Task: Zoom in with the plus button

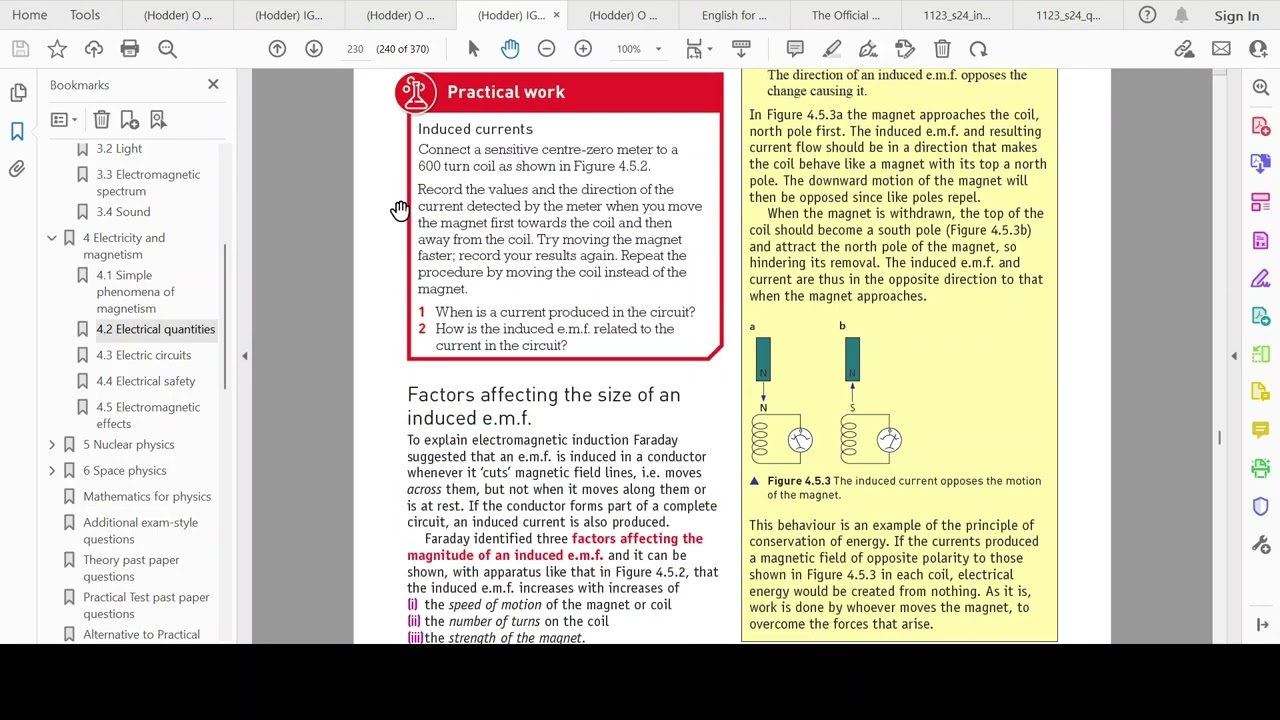Action: 583,49
